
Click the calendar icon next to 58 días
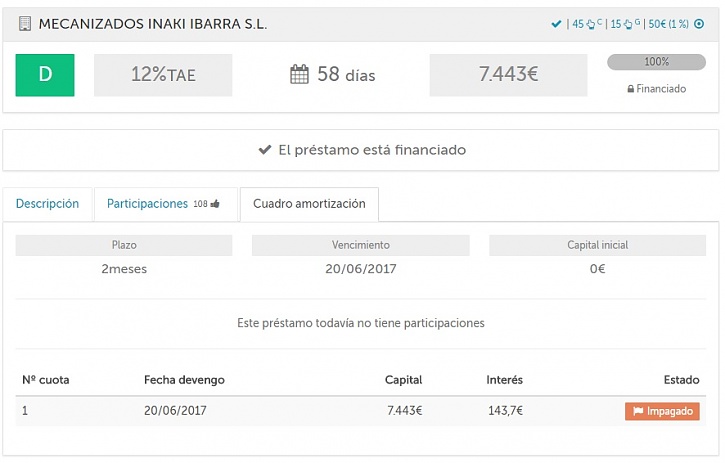tap(299, 74)
